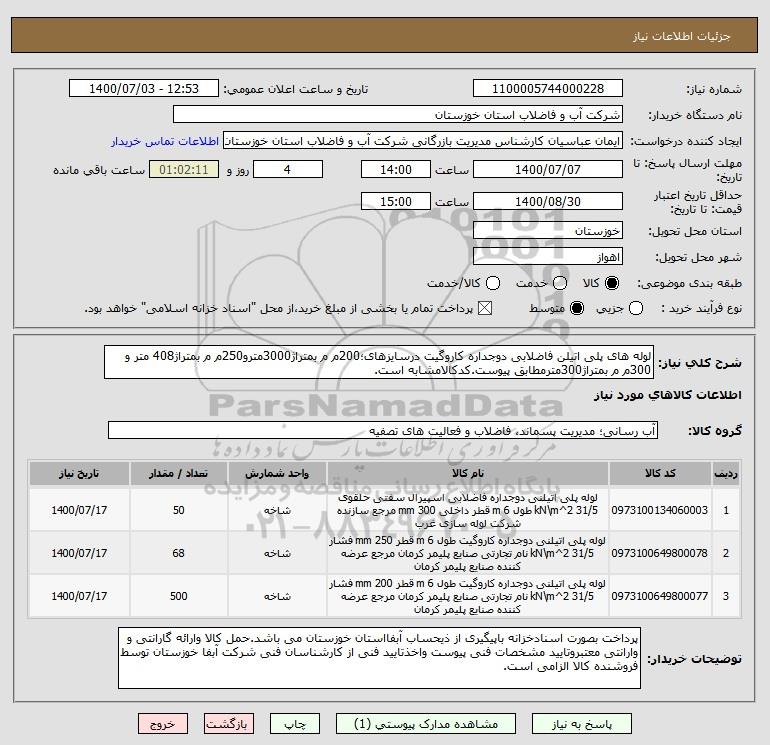Image resolution: width=770 pixels, height=745 pixels.
Task: Select the متوسط purchase type radio
Action: click(x=577, y=308)
